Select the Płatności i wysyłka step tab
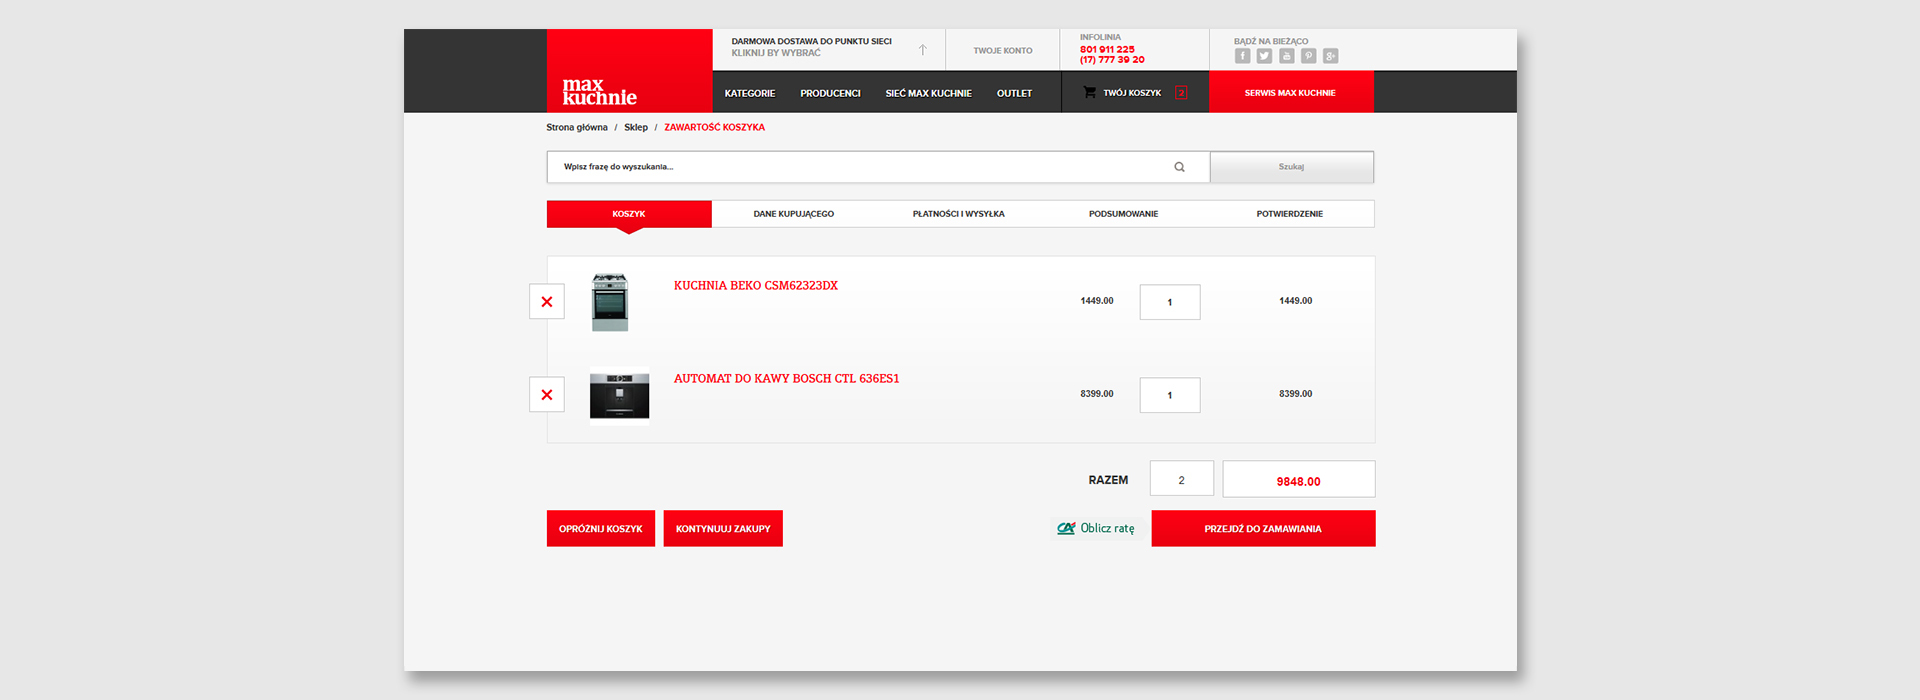 coord(958,214)
